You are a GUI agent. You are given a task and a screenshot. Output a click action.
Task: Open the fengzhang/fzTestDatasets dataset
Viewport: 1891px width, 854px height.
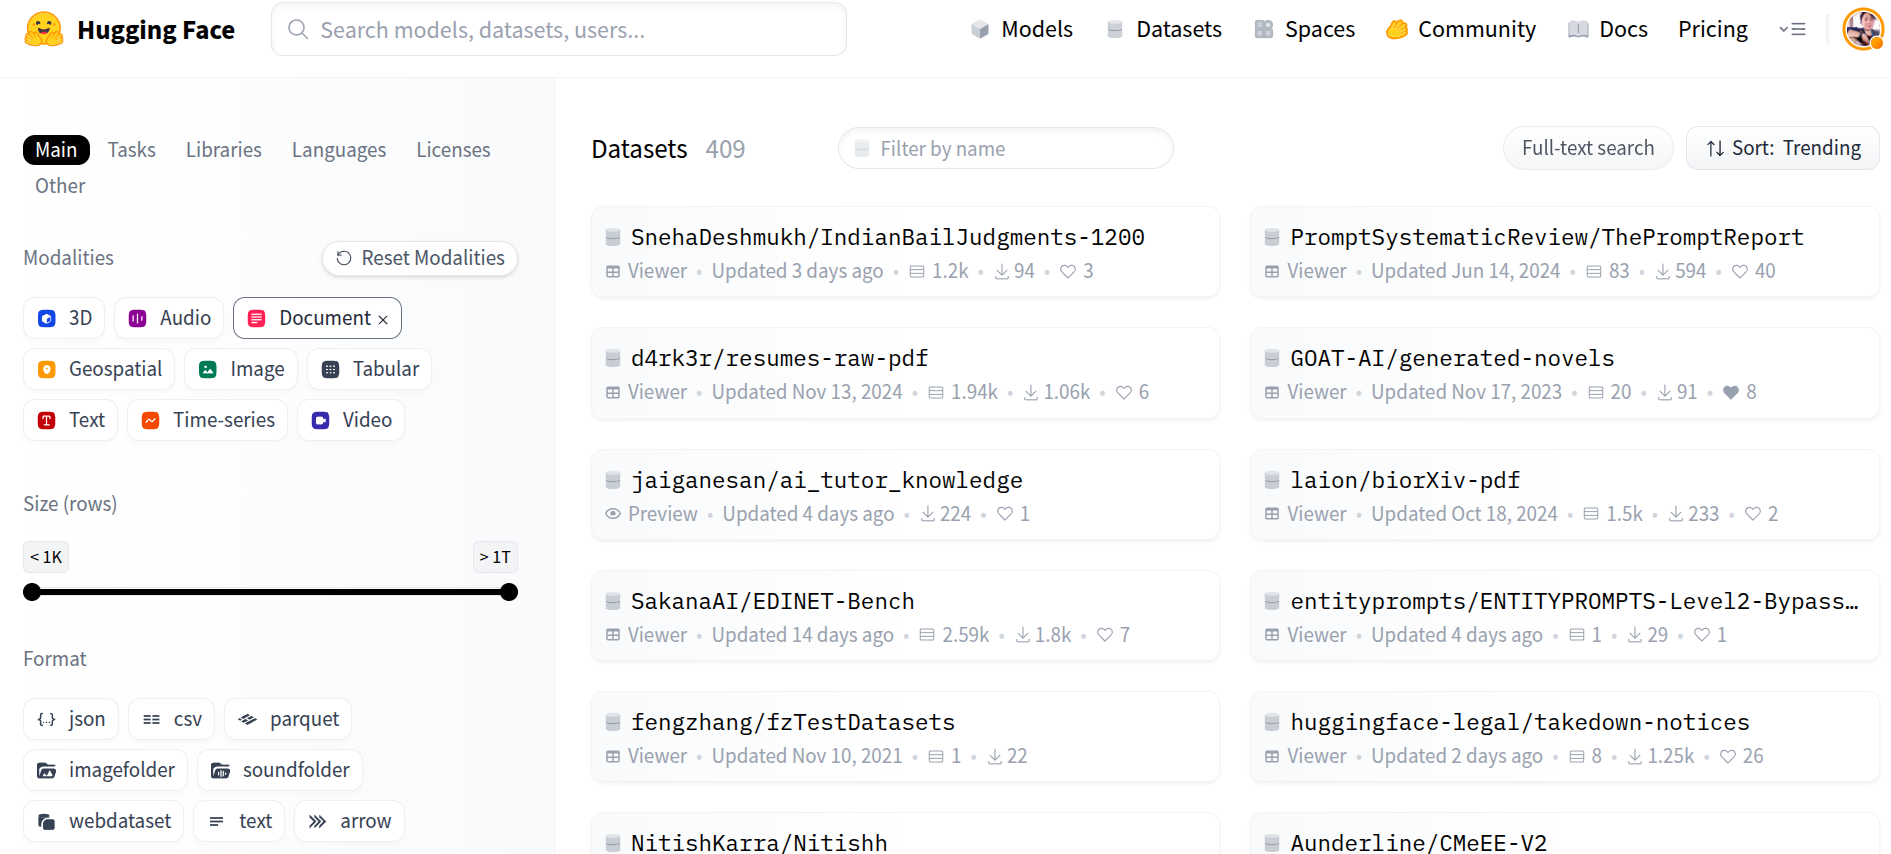pos(905,737)
